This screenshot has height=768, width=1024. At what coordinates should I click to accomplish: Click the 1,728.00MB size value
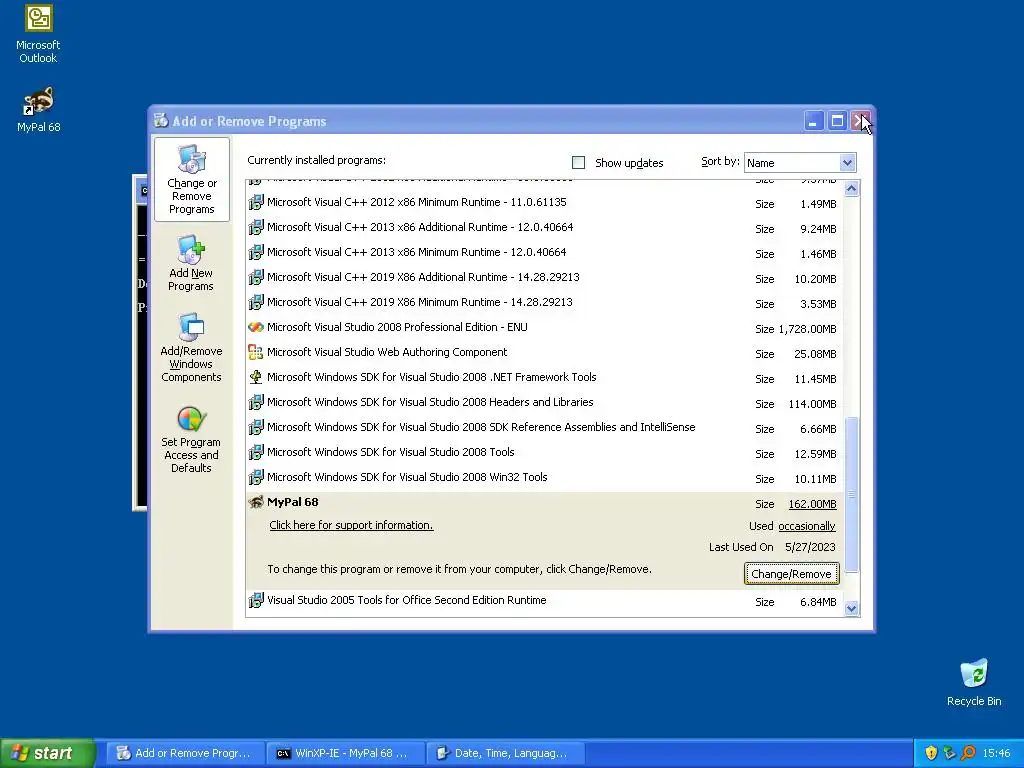807,329
